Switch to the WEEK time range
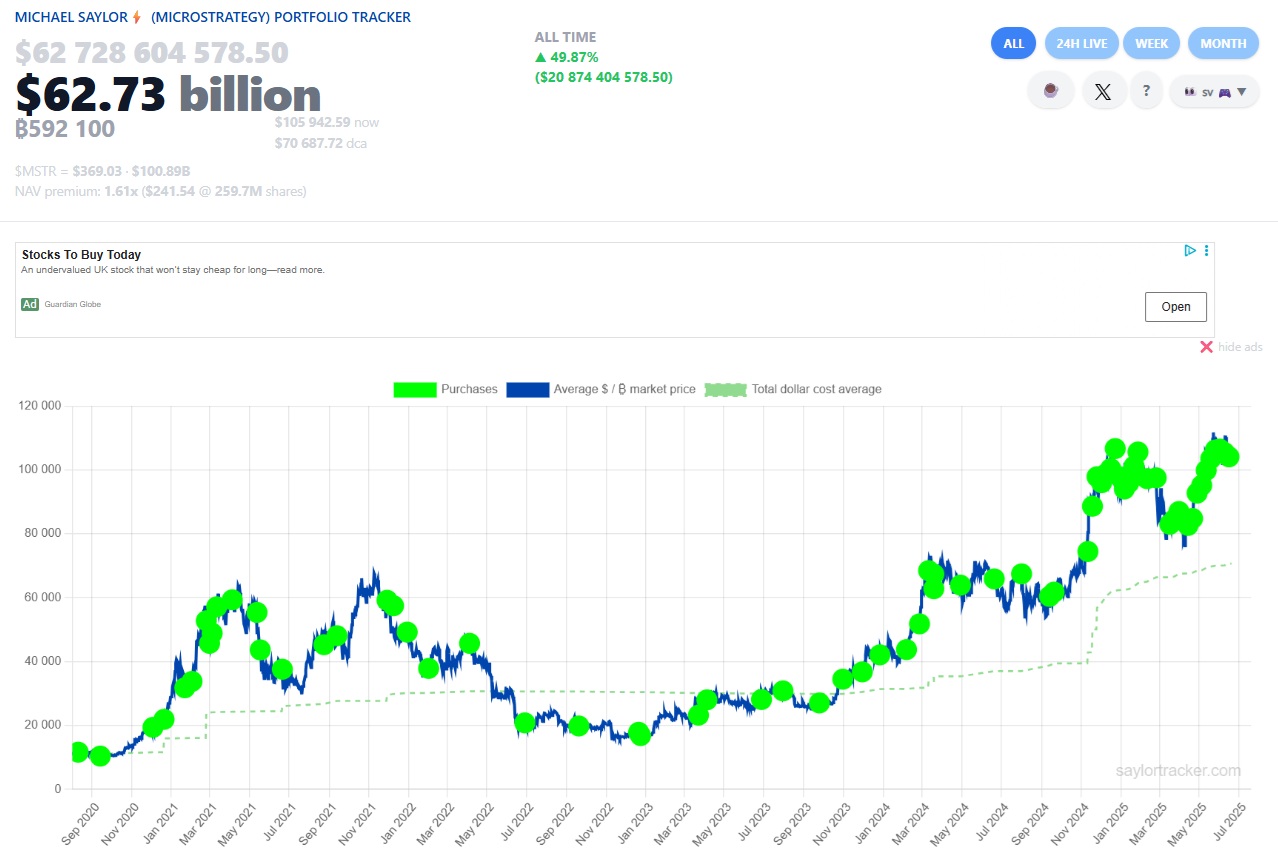 tap(1152, 43)
